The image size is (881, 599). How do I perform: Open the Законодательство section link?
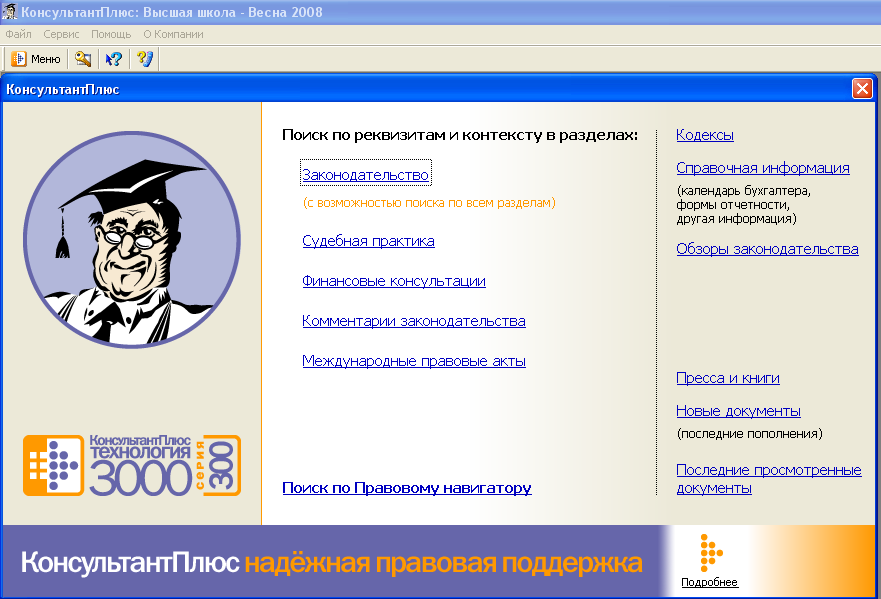[x=366, y=175]
